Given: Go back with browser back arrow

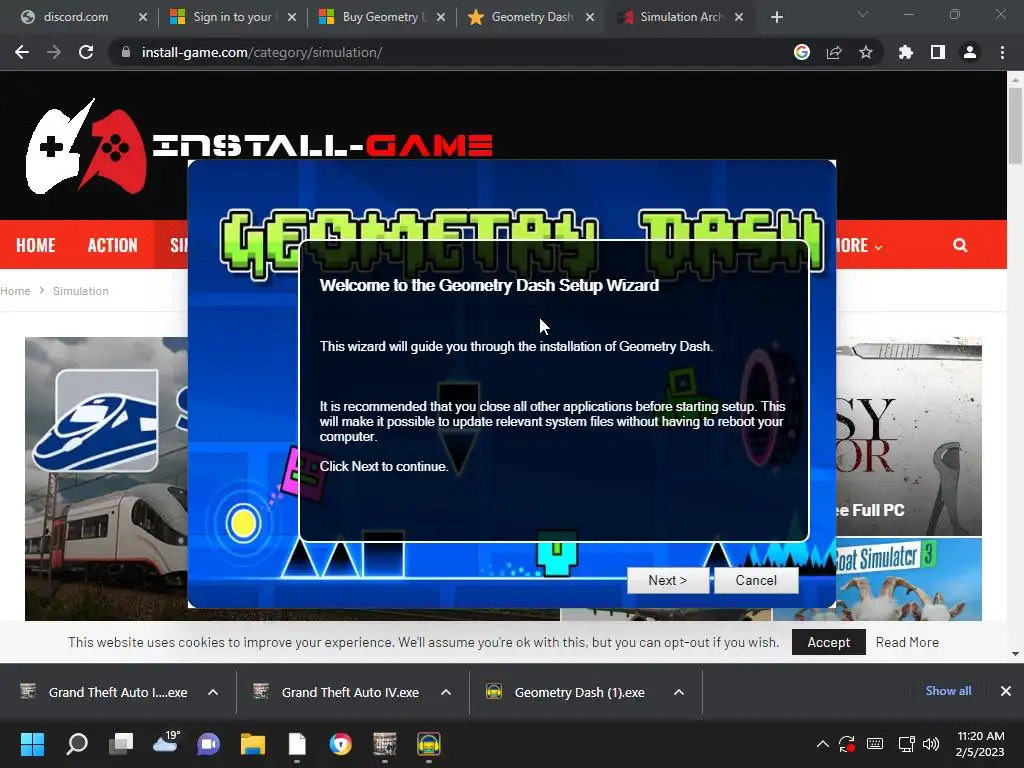Looking at the screenshot, I should pyautogui.click(x=22, y=52).
